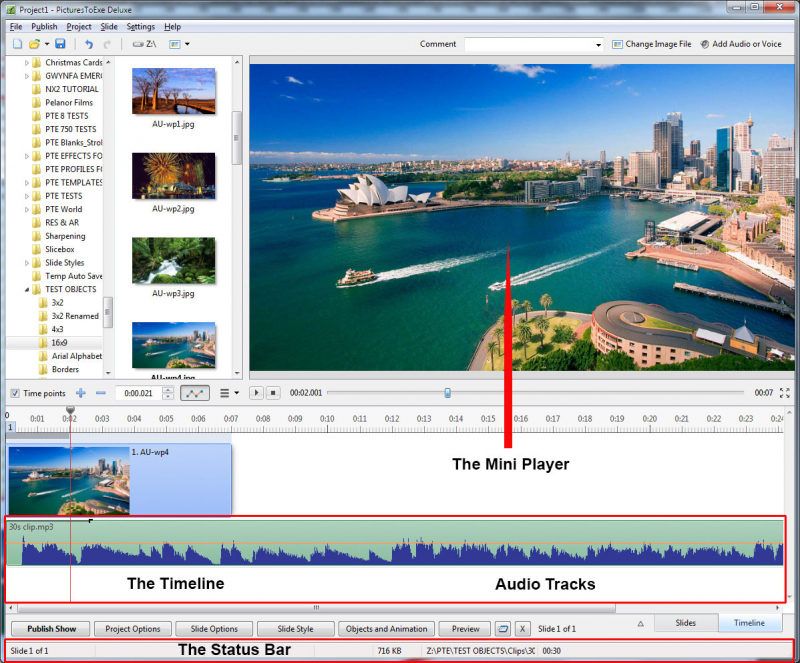Screen dimensions: 800x663
Task: Click the timeline horizontal scrollbar
Action: coord(316,608)
